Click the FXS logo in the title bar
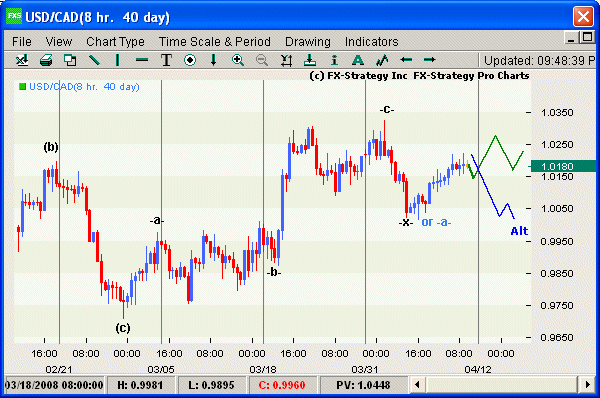Image resolution: width=600 pixels, height=398 pixels. [14, 16]
